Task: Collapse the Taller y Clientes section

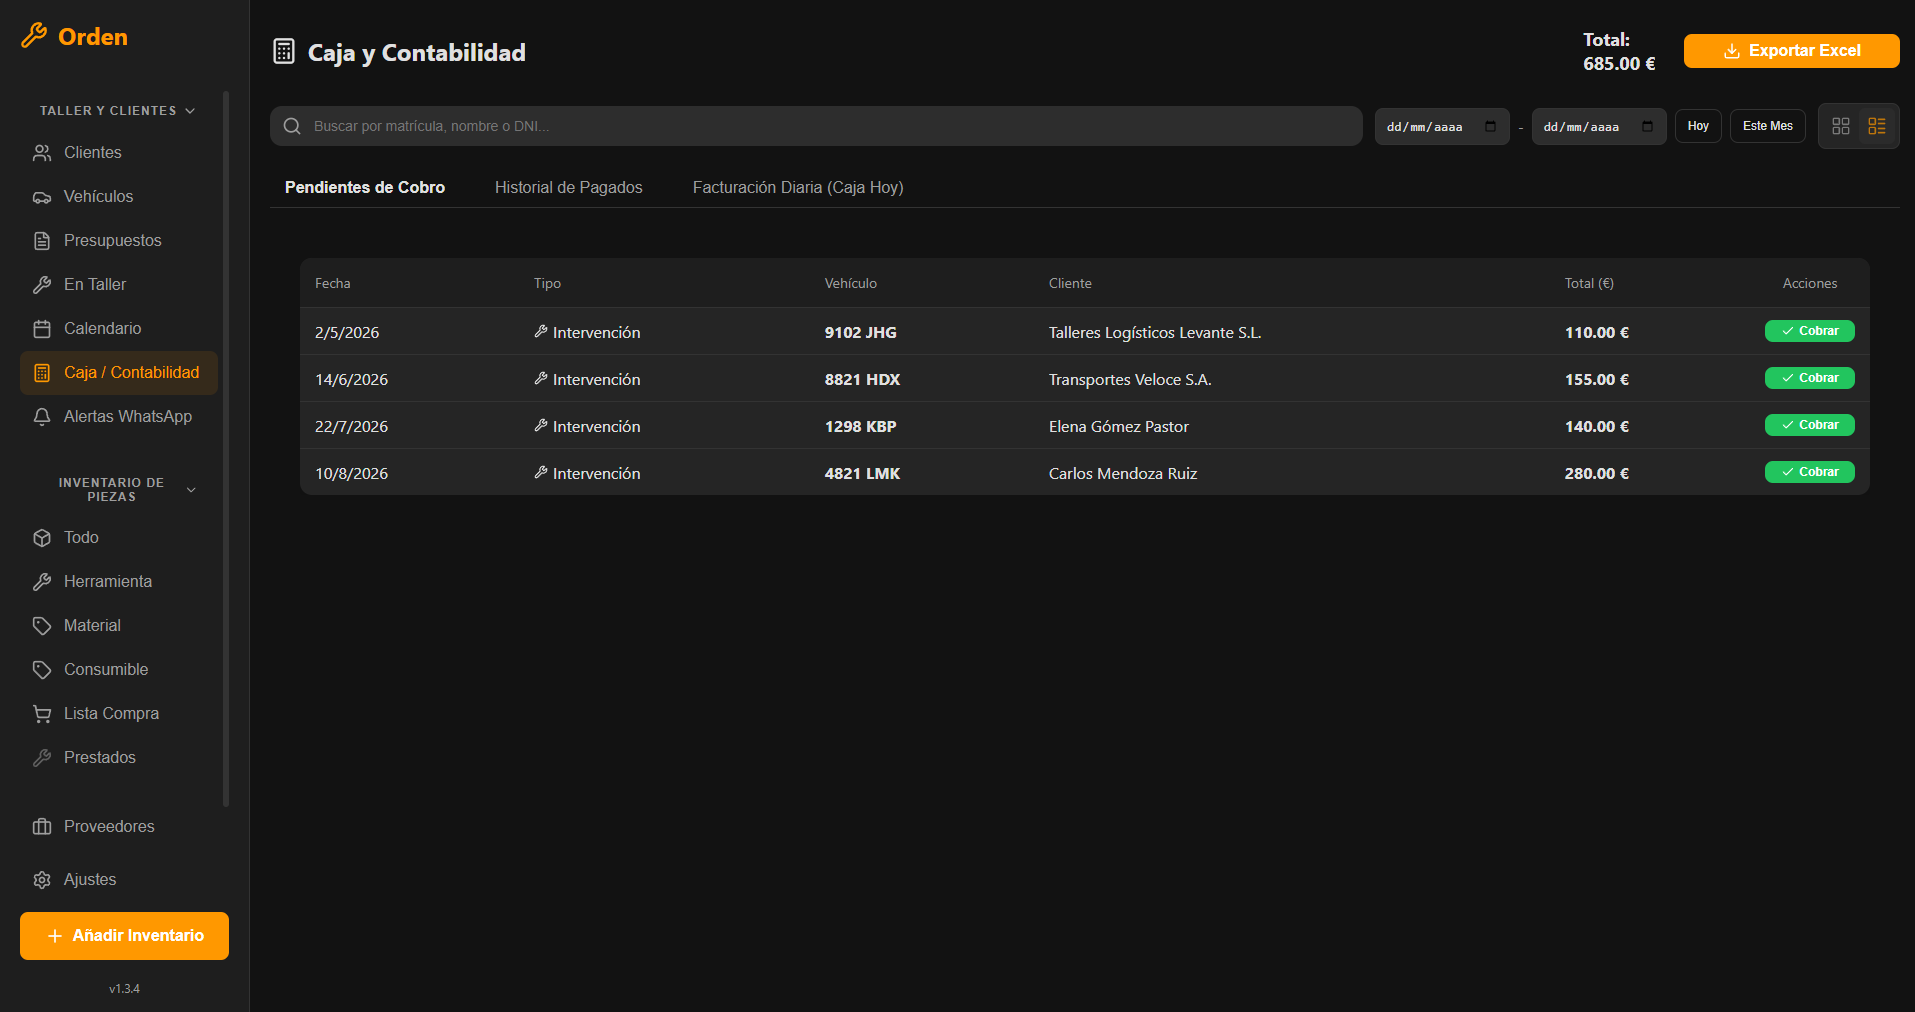Action: 190,111
